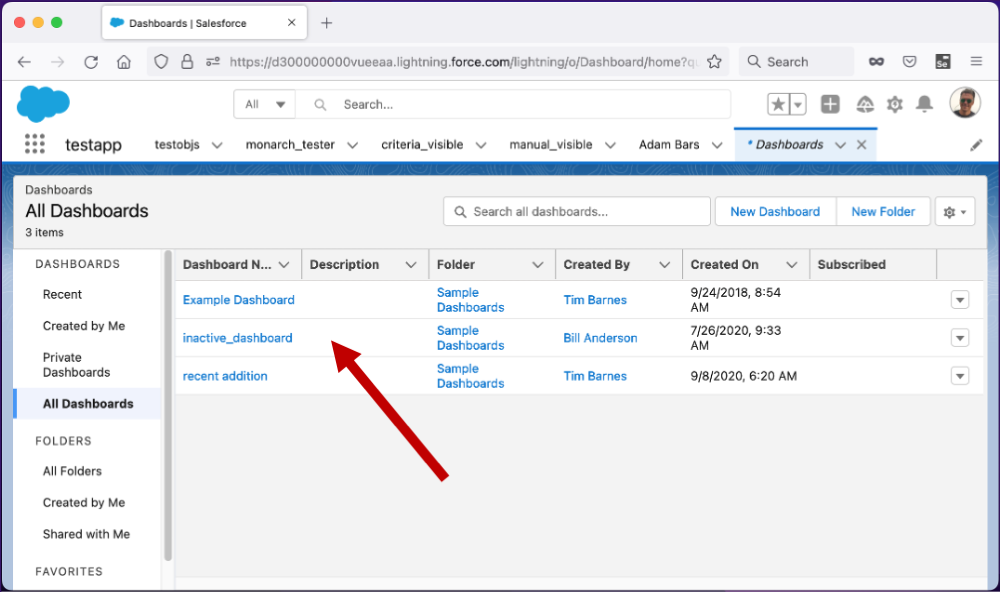Click the infinity-shaped extension icon
The image size is (1000, 592).
pos(876,62)
